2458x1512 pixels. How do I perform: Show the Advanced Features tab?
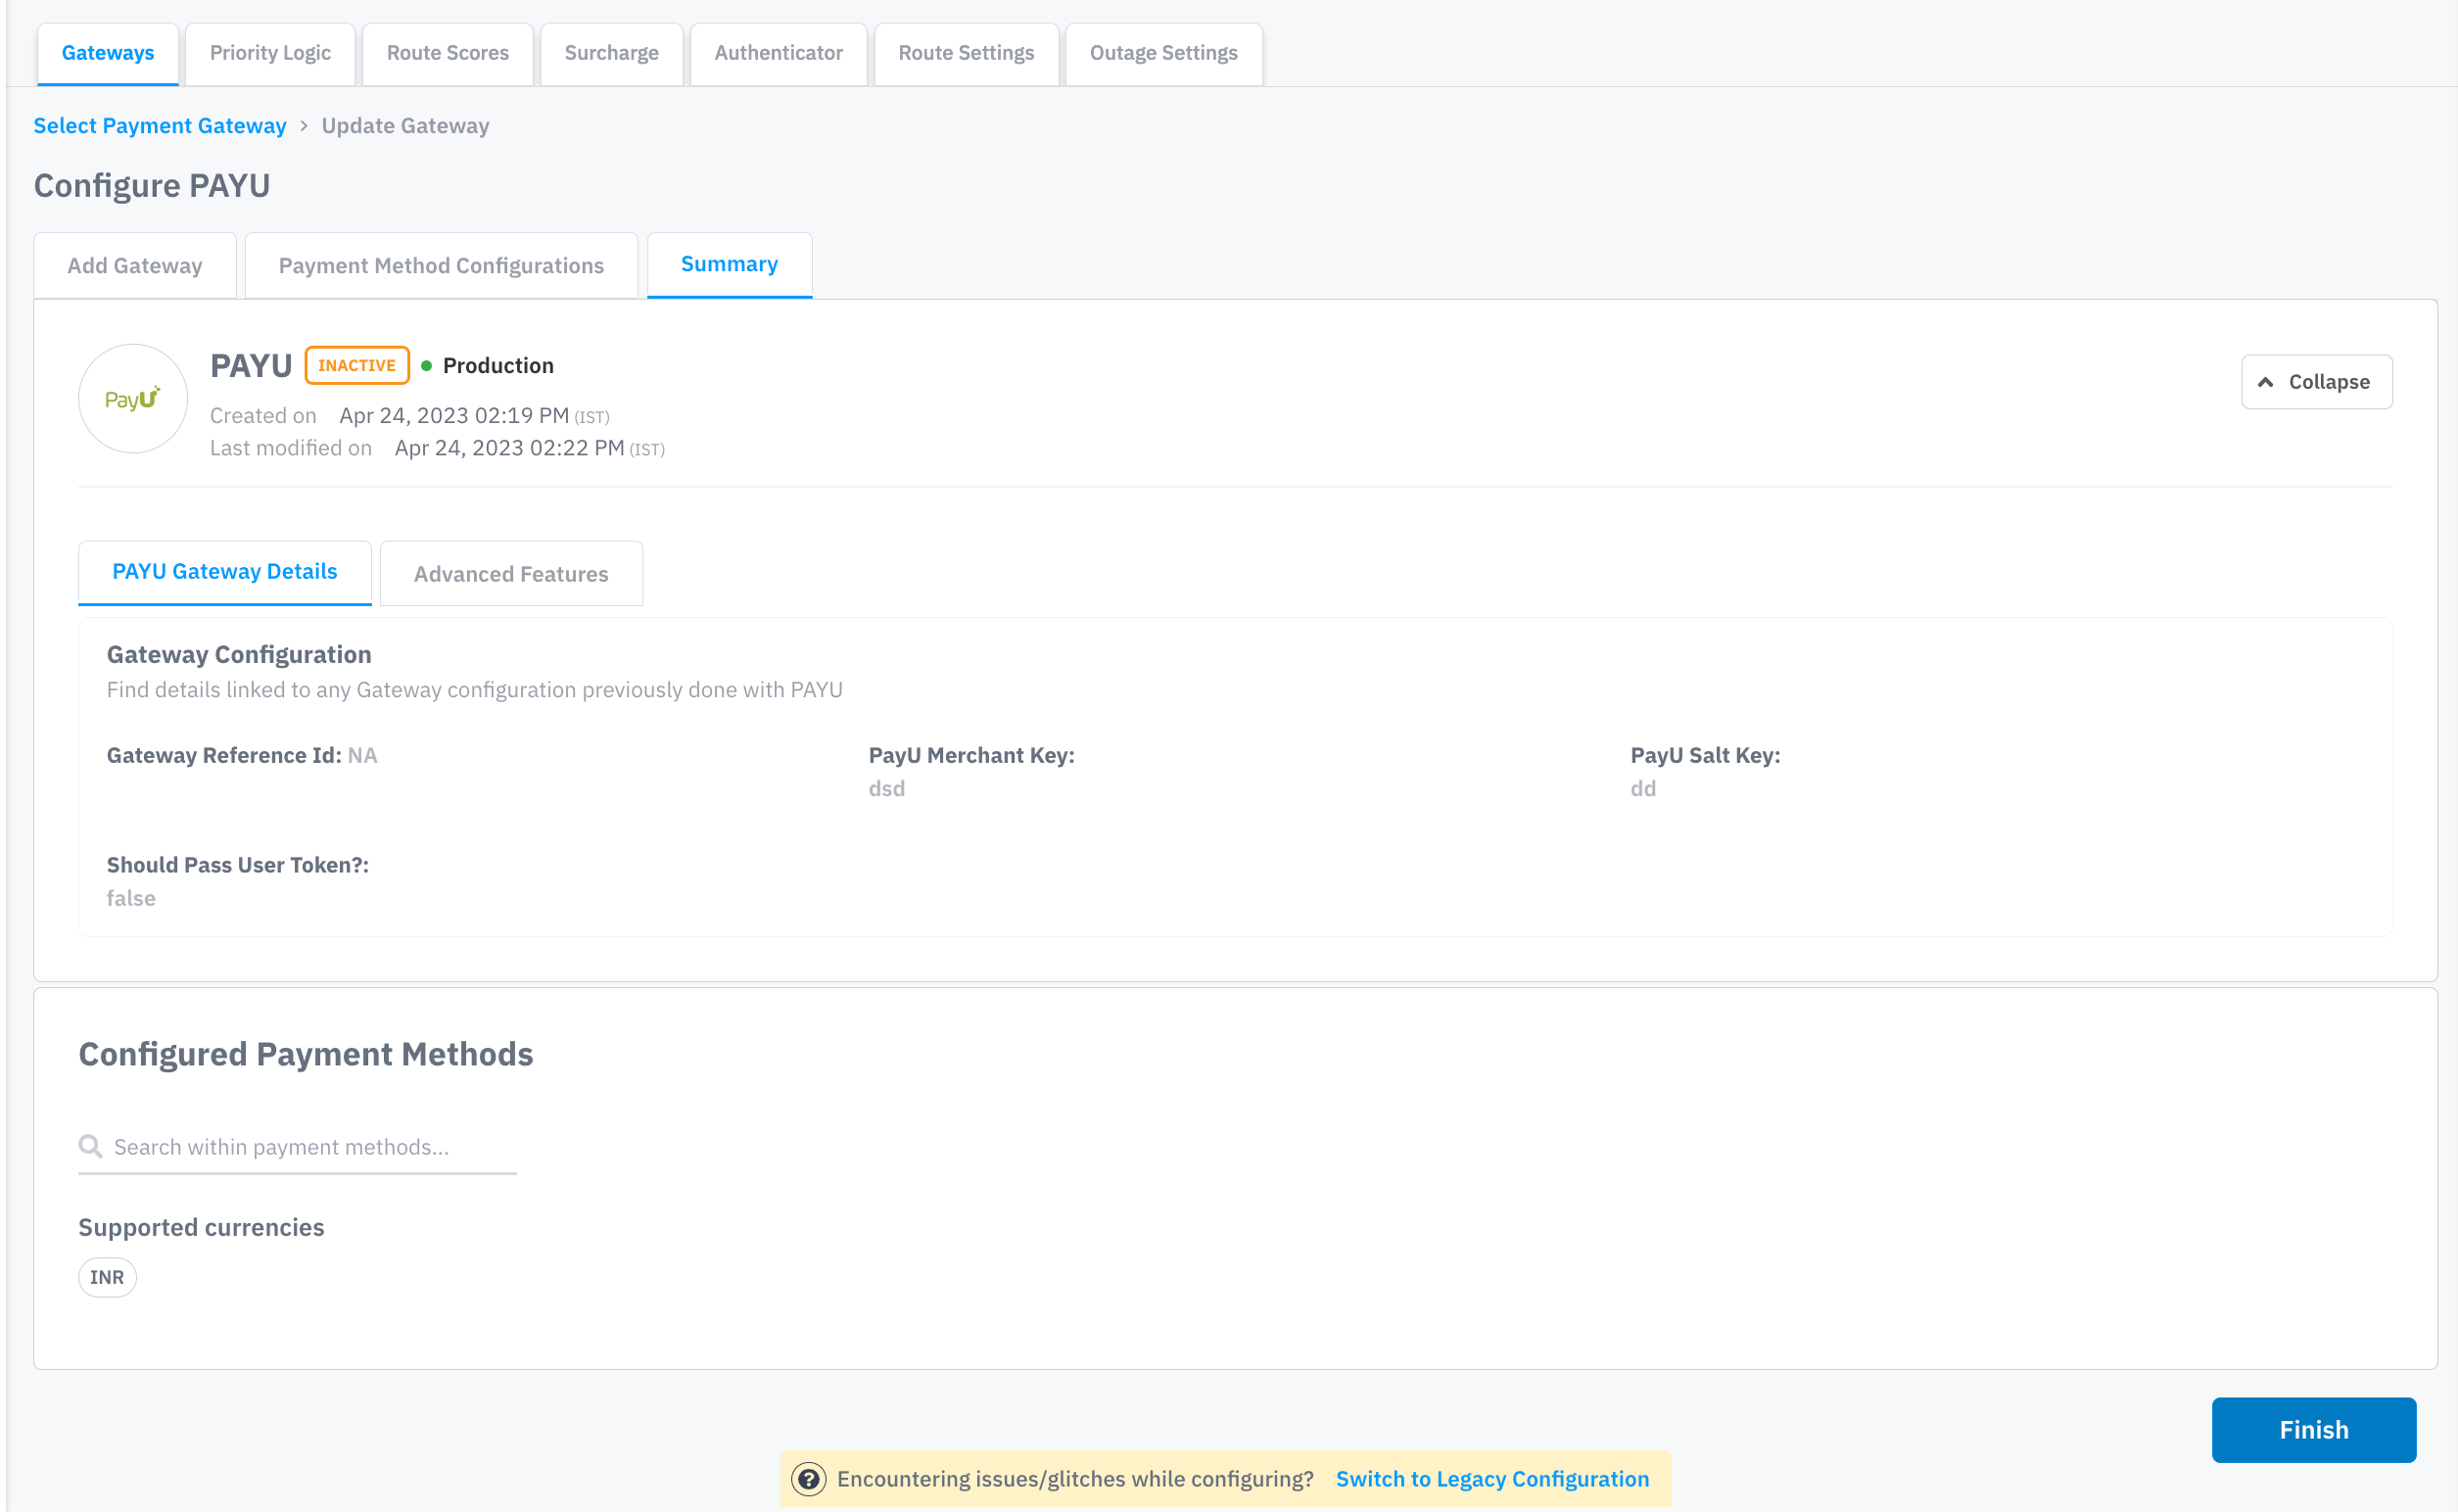point(511,574)
